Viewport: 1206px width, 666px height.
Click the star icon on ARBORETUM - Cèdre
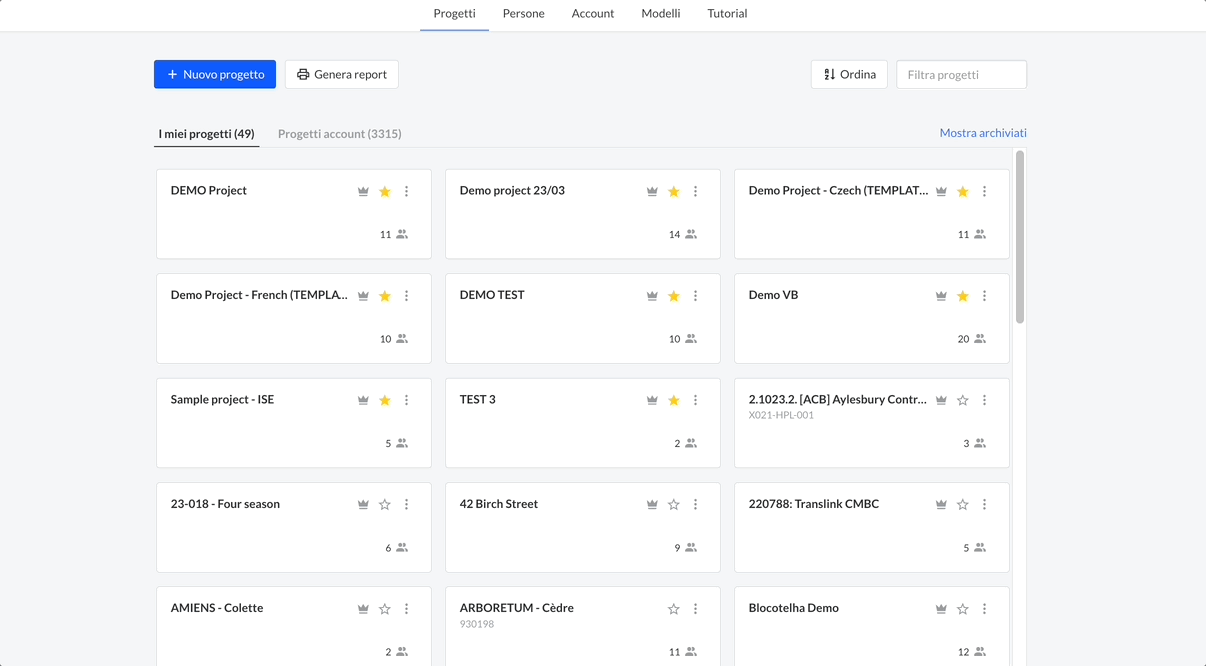tap(674, 609)
